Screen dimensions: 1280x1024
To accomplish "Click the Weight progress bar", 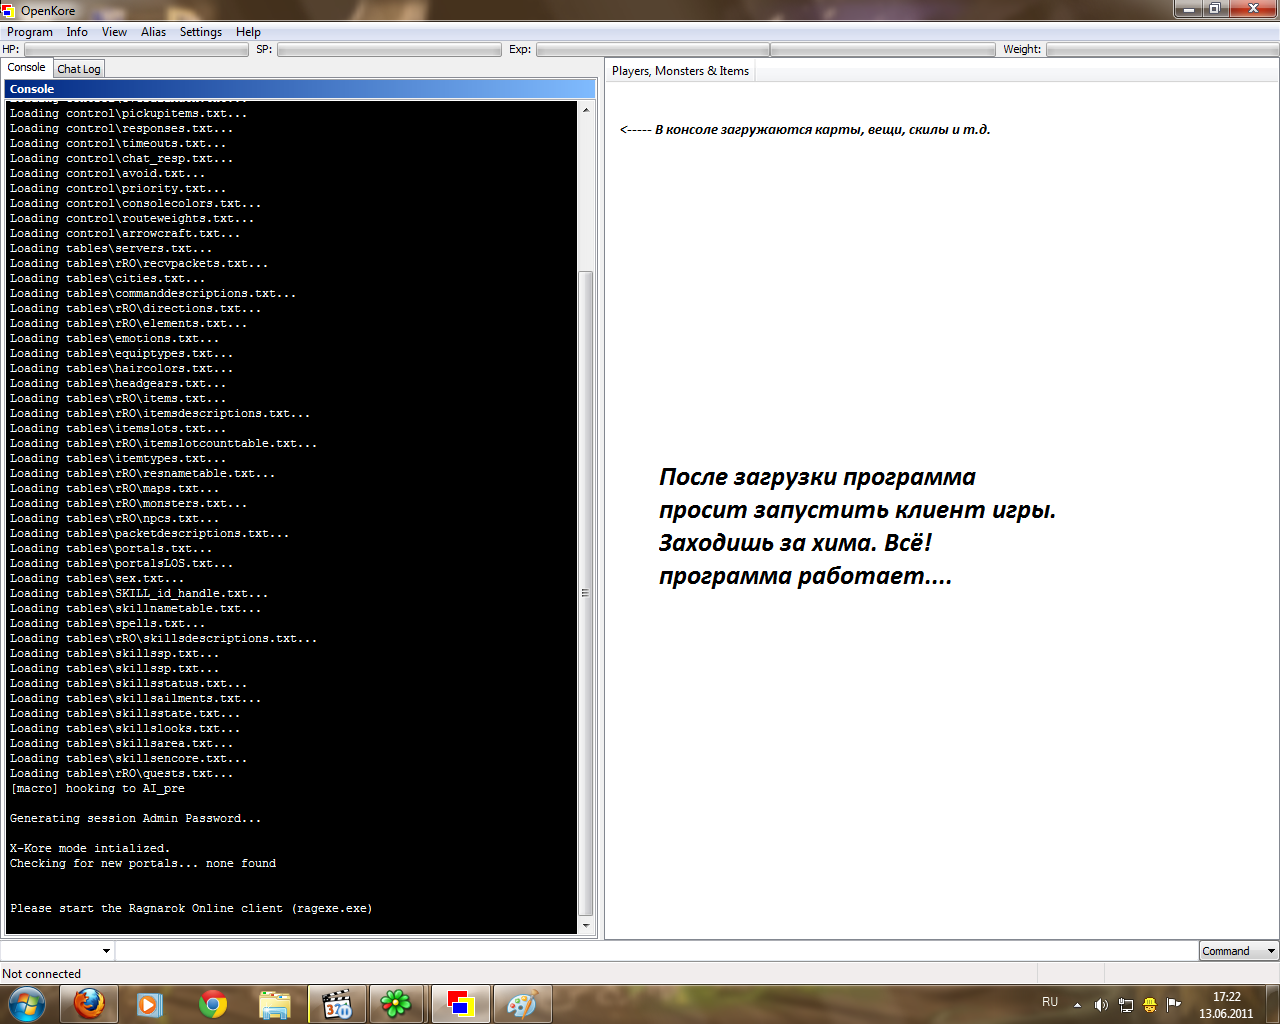I will coord(1162,49).
